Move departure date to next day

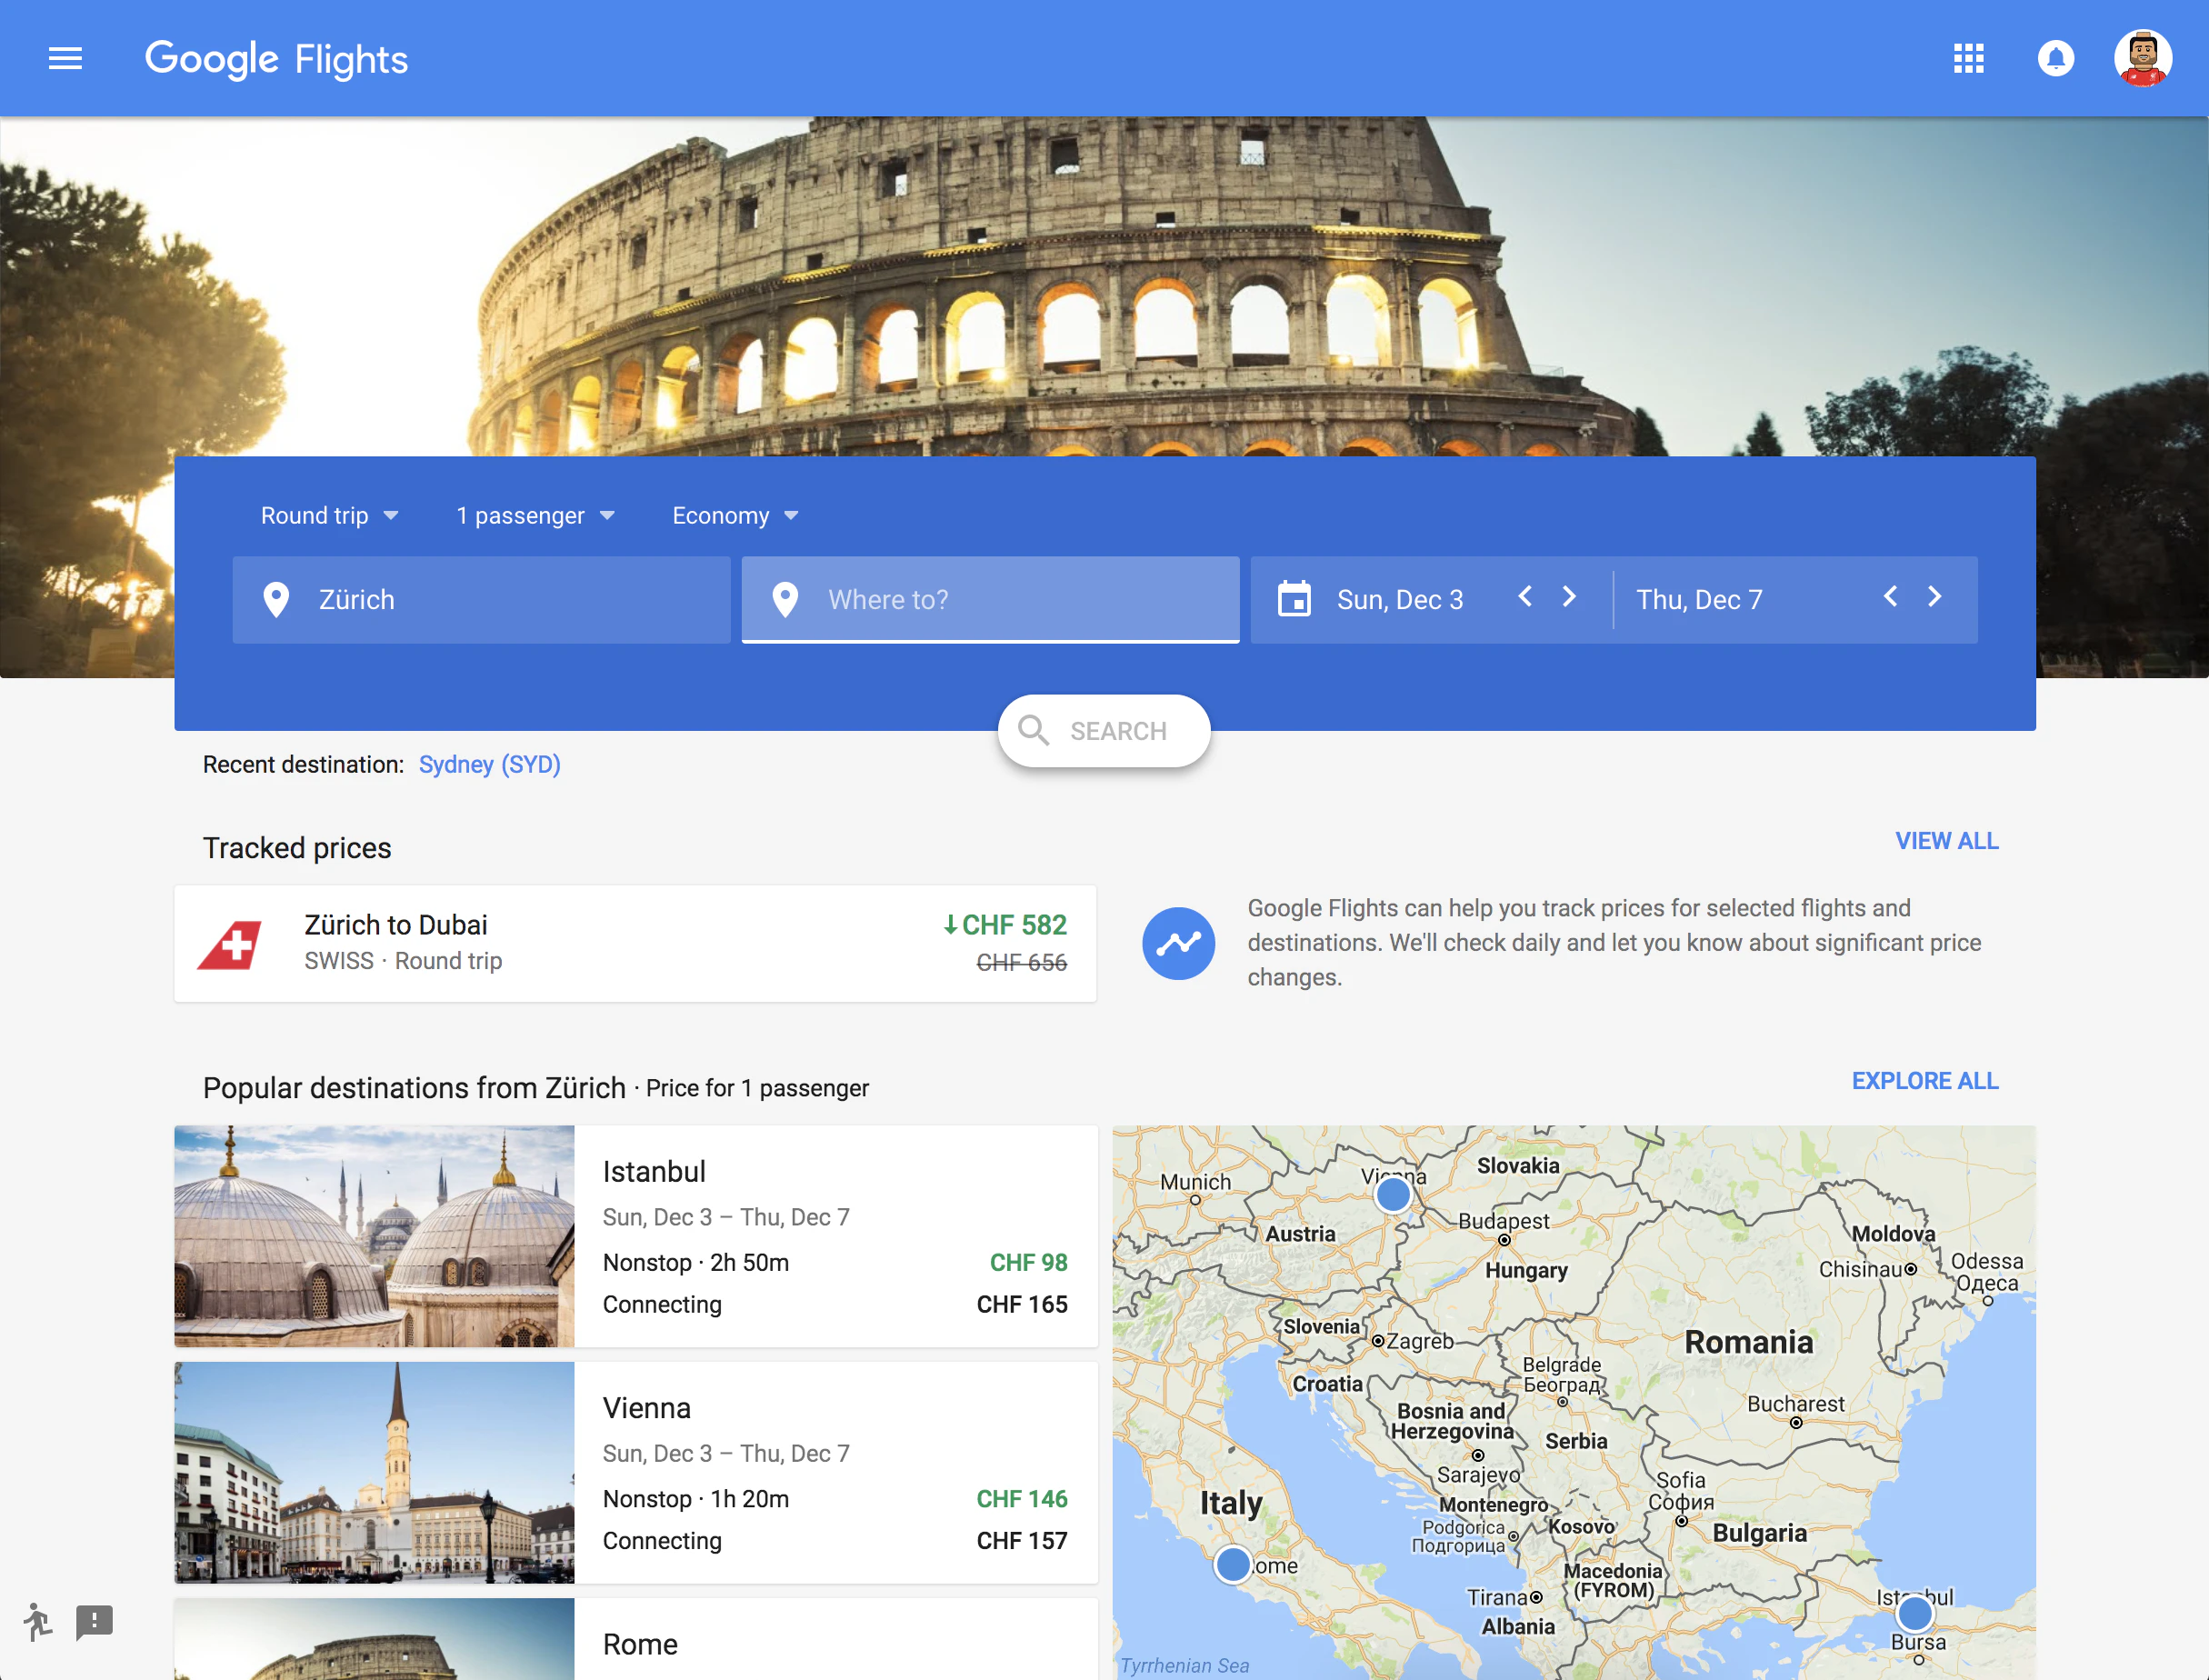(x=1569, y=597)
